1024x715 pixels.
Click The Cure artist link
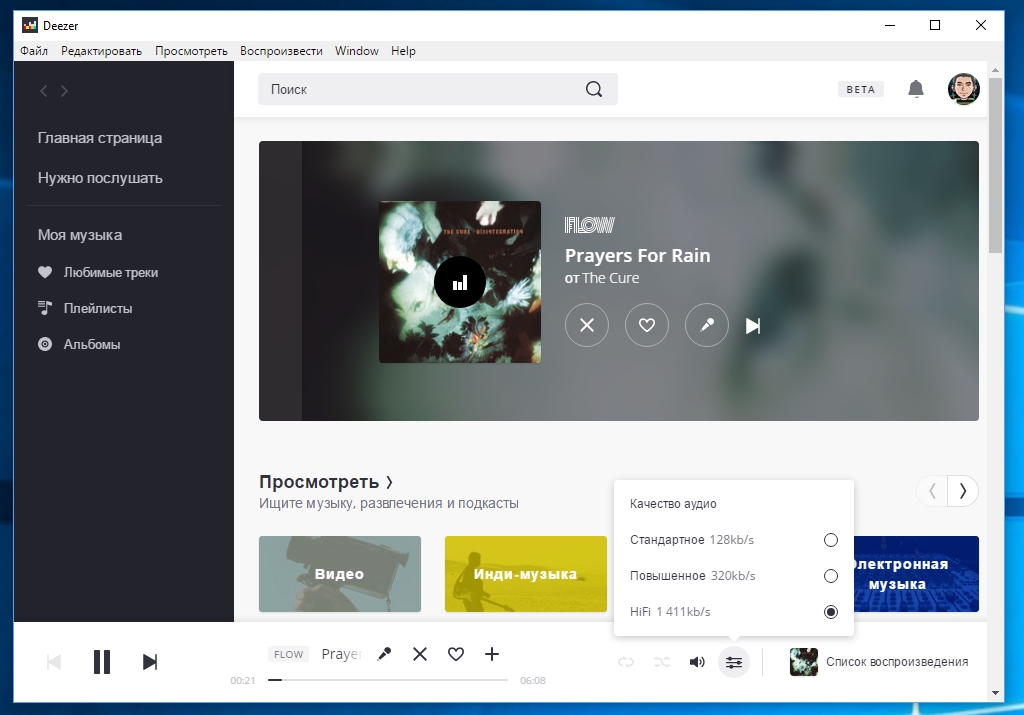pyautogui.click(x=611, y=278)
